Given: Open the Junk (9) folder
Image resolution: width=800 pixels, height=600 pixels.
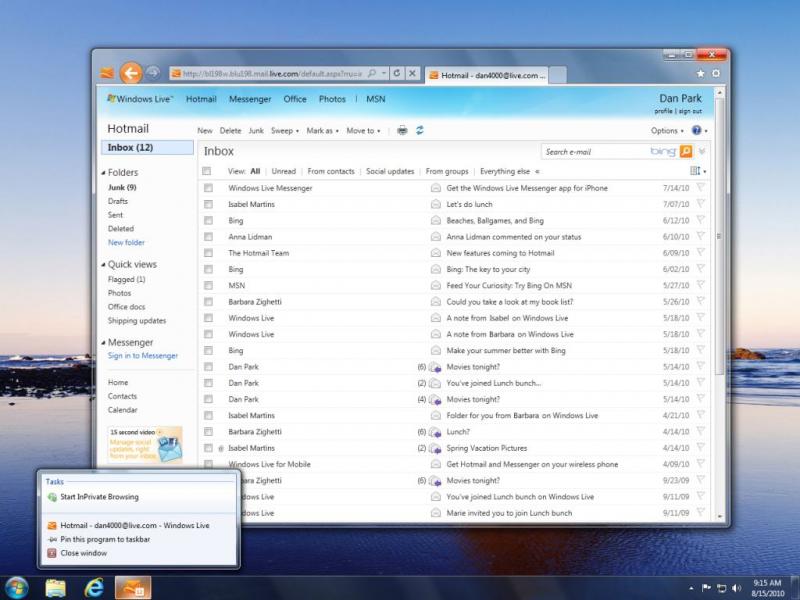Looking at the screenshot, I should point(122,187).
